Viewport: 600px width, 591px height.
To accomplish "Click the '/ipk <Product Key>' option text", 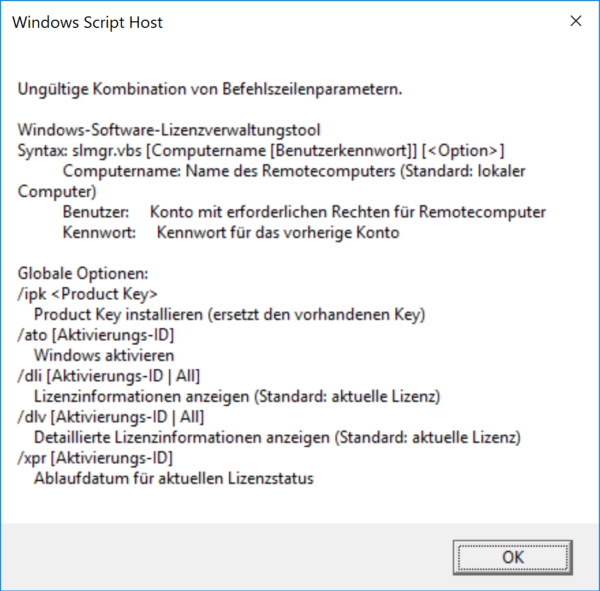I will pos(88,294).
